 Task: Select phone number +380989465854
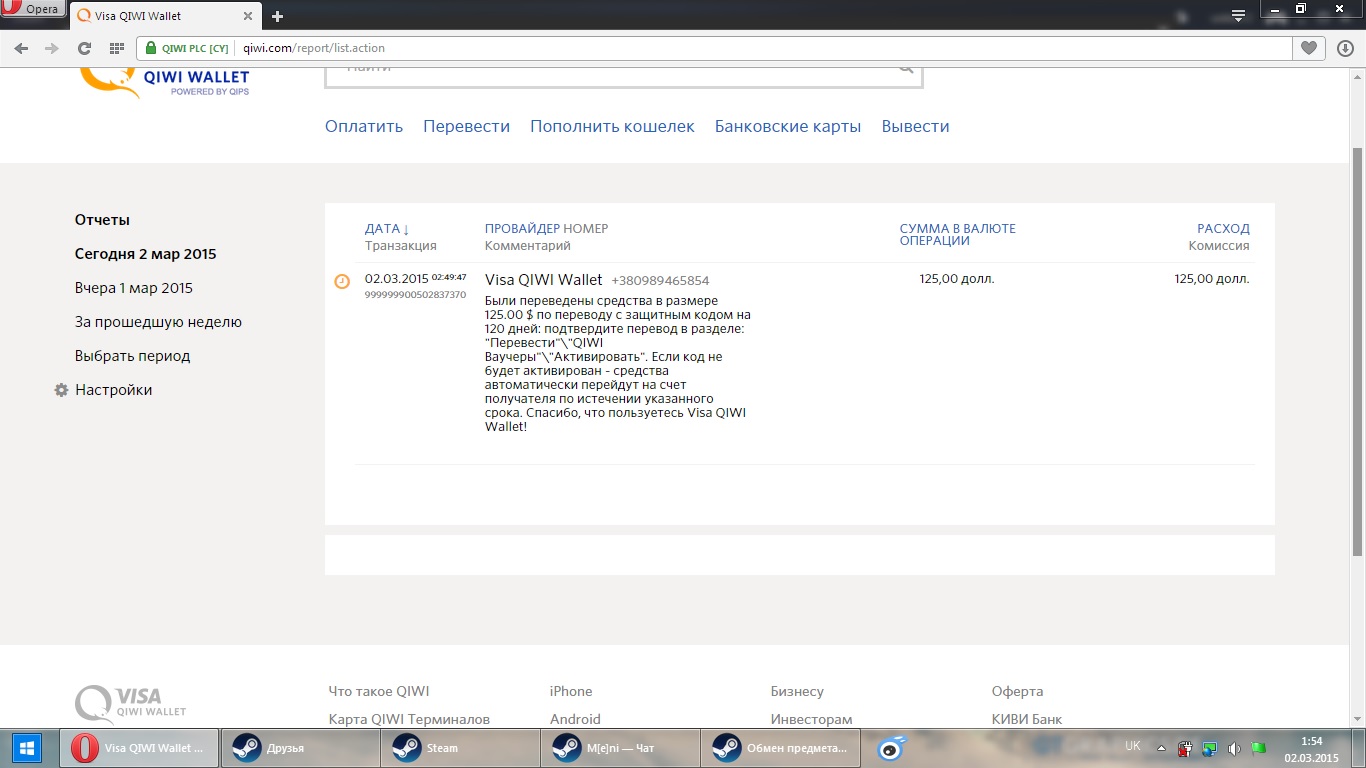(660, 281)
